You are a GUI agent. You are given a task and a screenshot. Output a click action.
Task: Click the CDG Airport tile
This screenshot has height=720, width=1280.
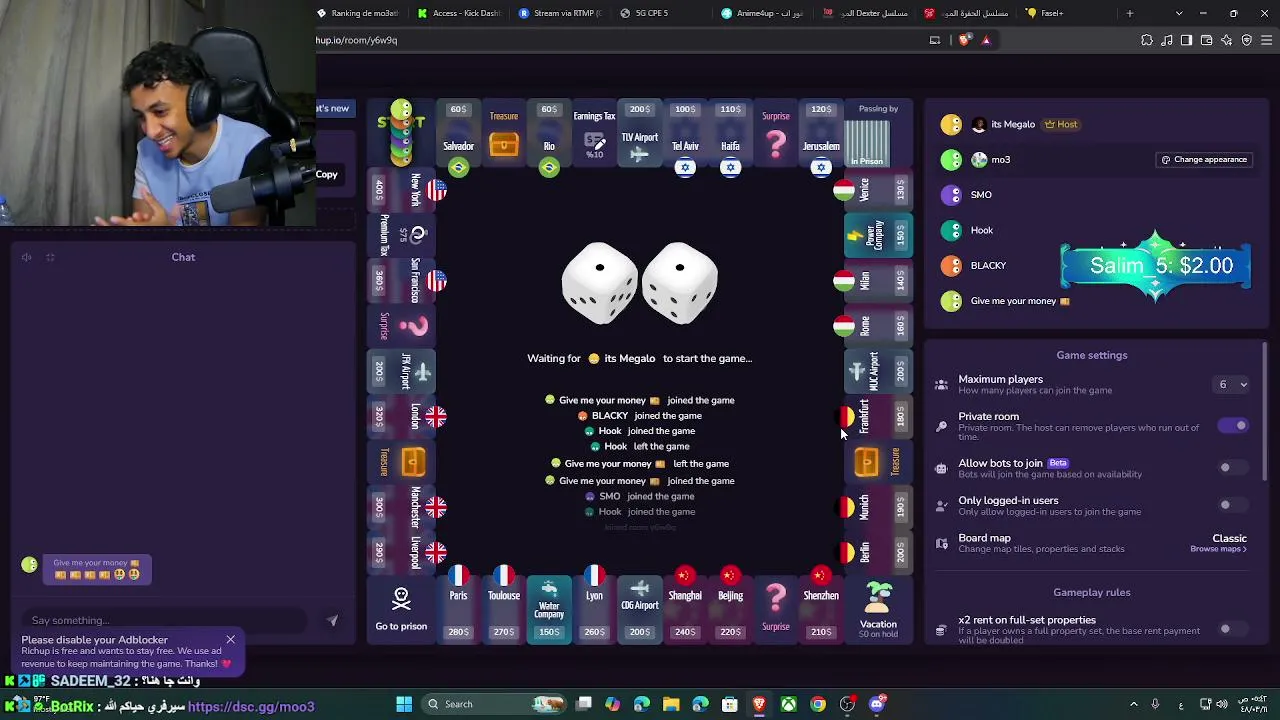(640, 609)
